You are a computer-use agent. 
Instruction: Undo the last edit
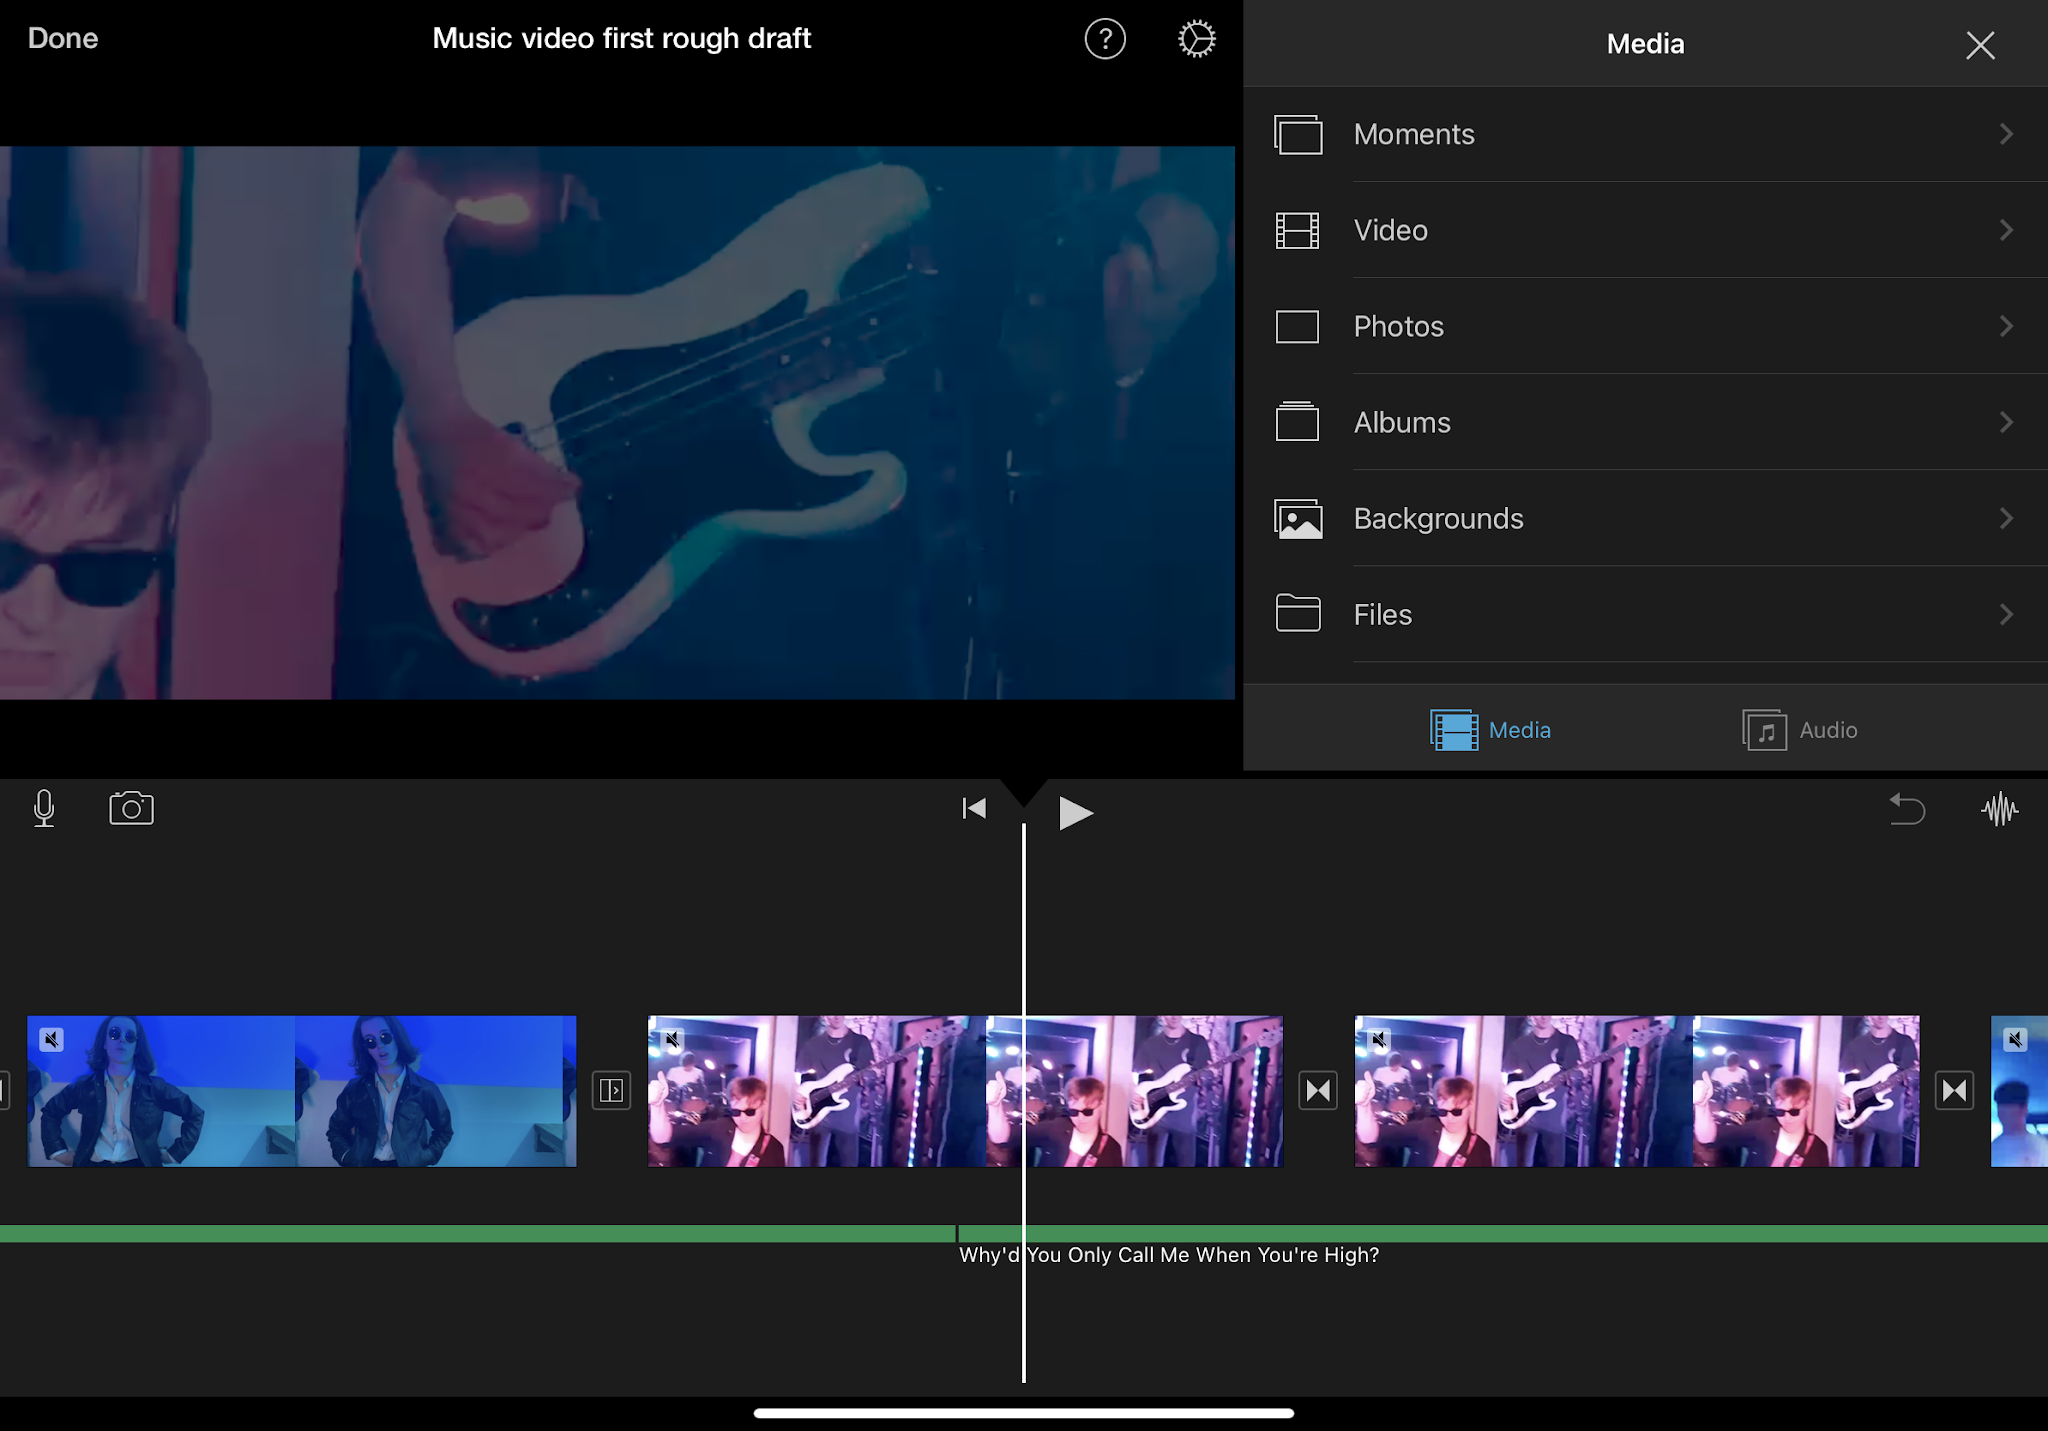coord(1907,808)
